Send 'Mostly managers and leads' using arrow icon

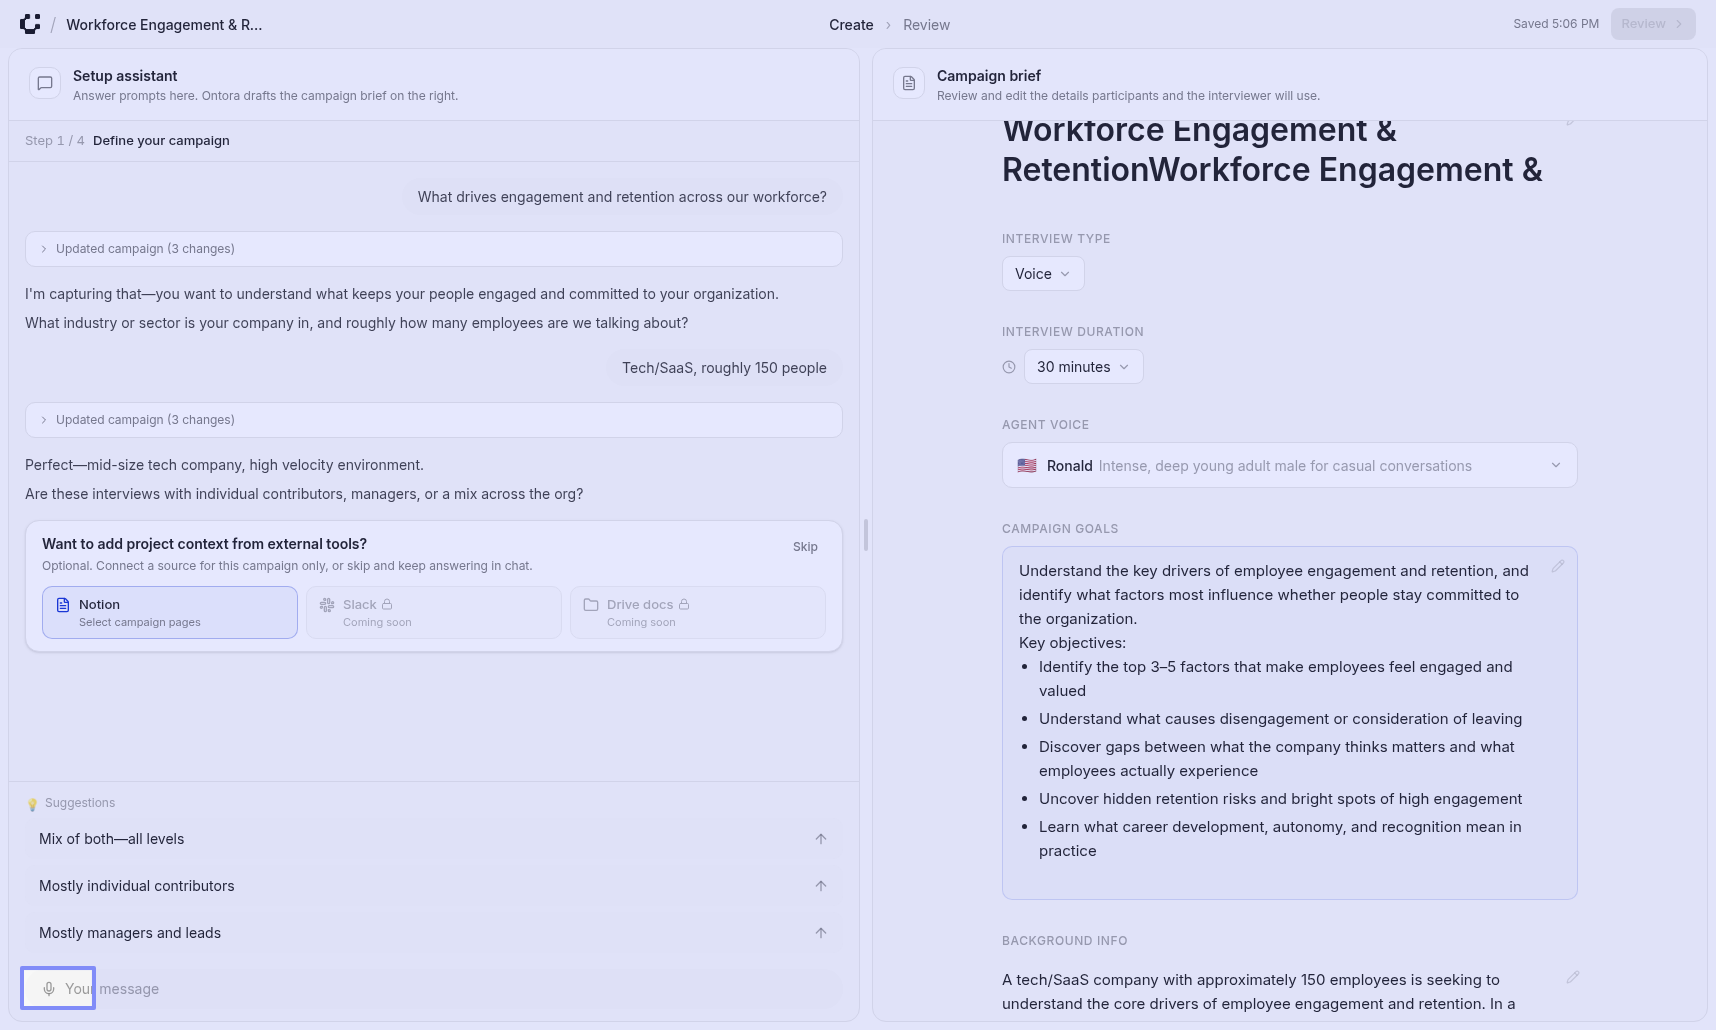coord(820,933)
